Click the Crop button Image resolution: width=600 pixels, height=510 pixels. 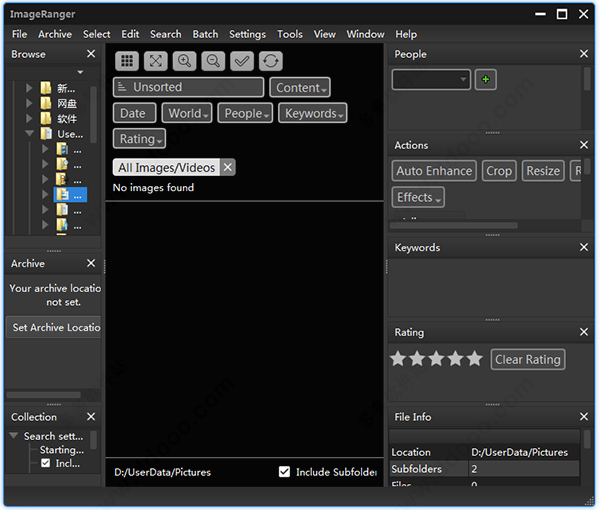tap(499, 171)
